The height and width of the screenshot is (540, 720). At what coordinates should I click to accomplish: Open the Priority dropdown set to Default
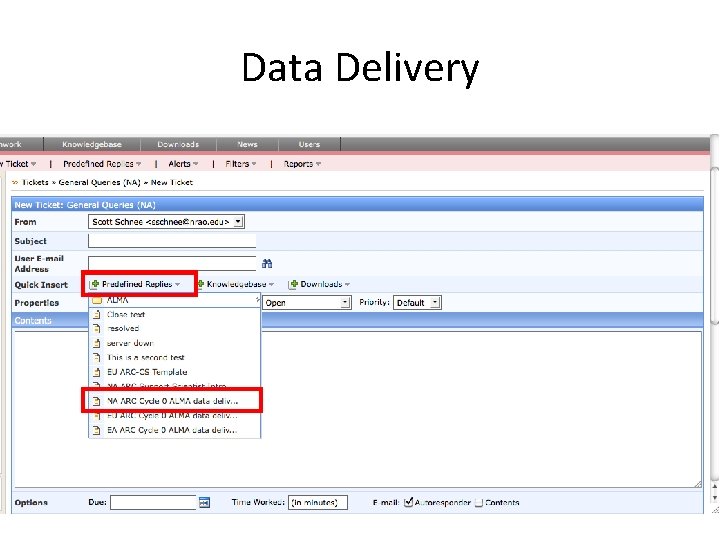point(417,303)
